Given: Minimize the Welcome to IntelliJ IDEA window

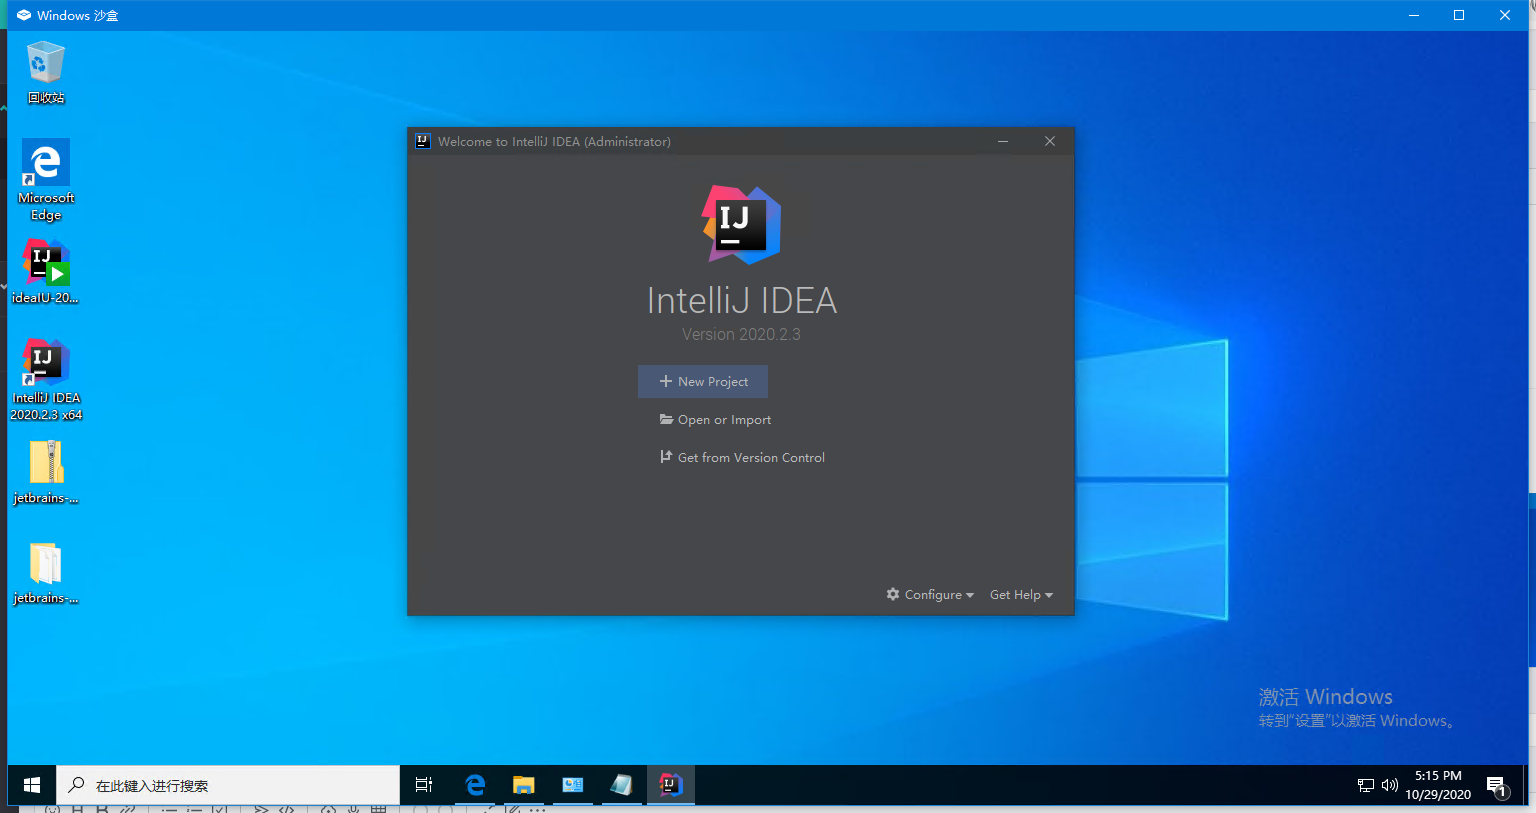Looking at the screenshot, I should tap(1003, 141).
